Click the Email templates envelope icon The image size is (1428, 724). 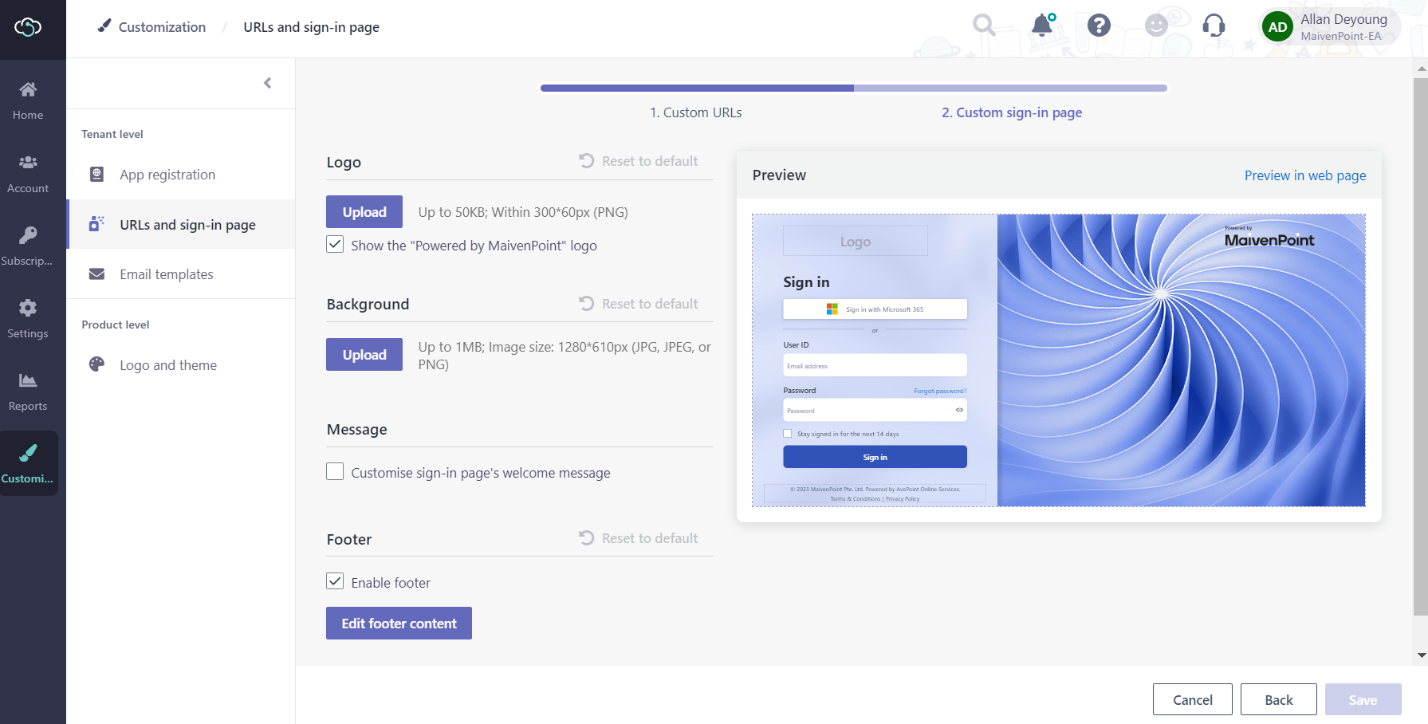tap(96, 274)
